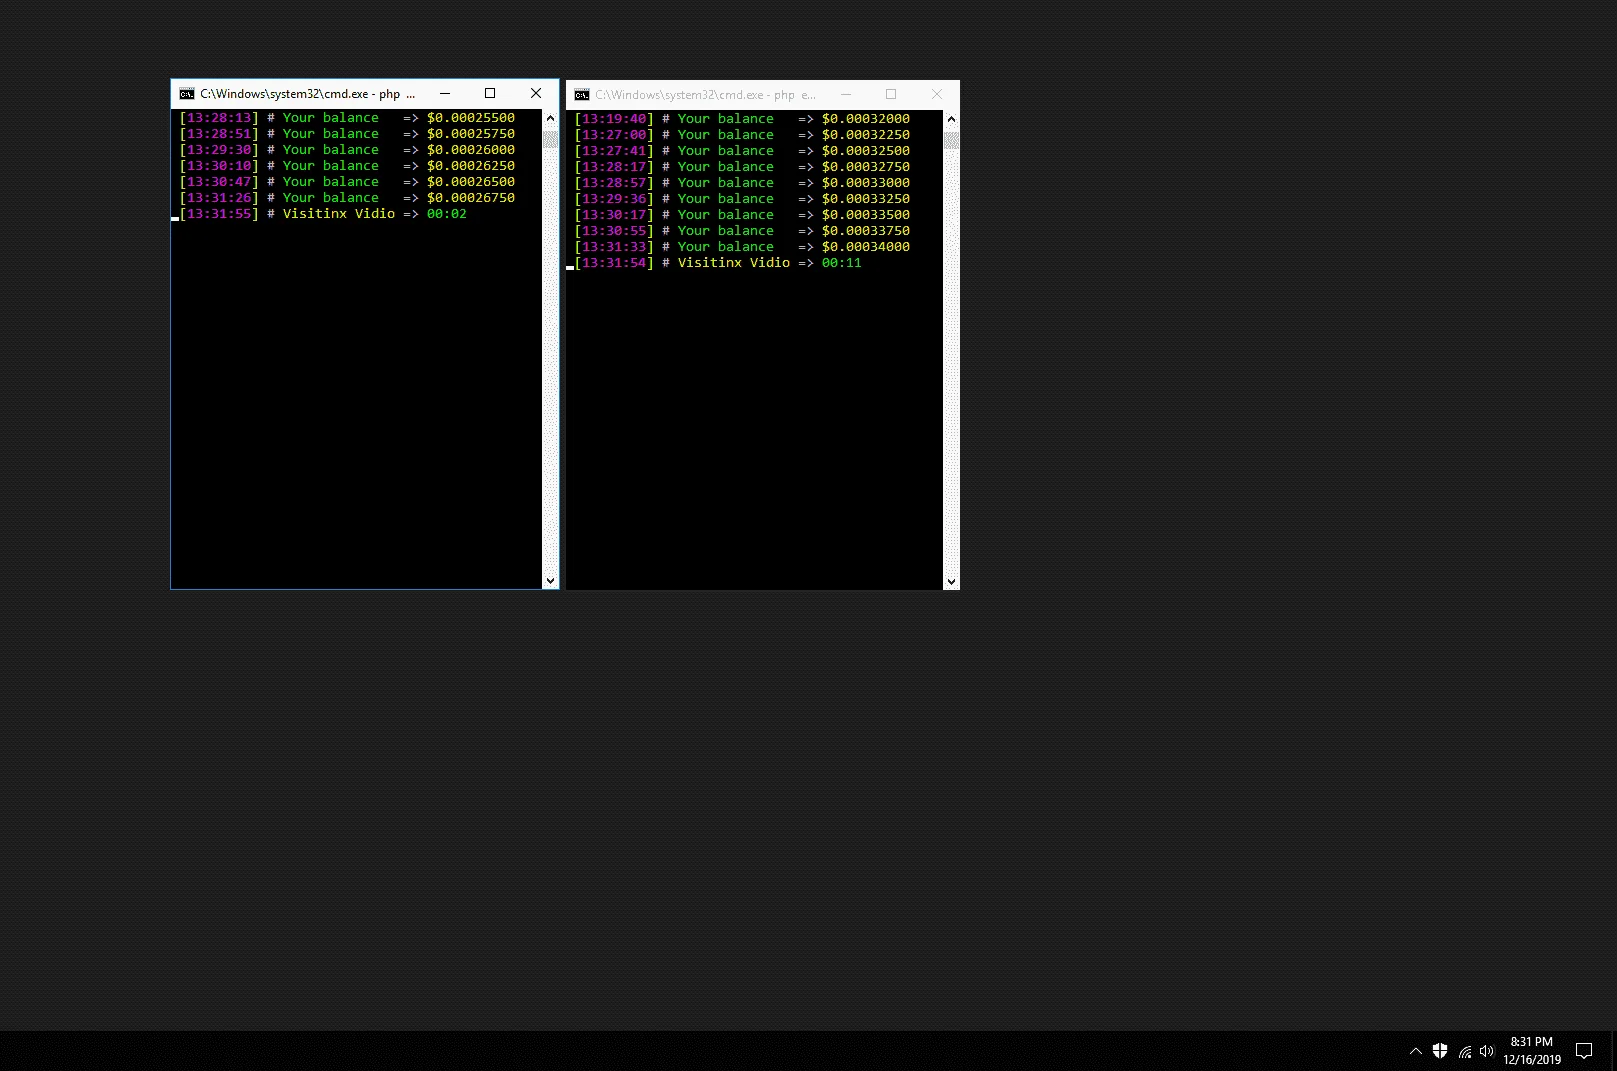Click 'Visitinx Vidio' line in right window
This screenshot has height=1071, width=1617.
[734, 263]
